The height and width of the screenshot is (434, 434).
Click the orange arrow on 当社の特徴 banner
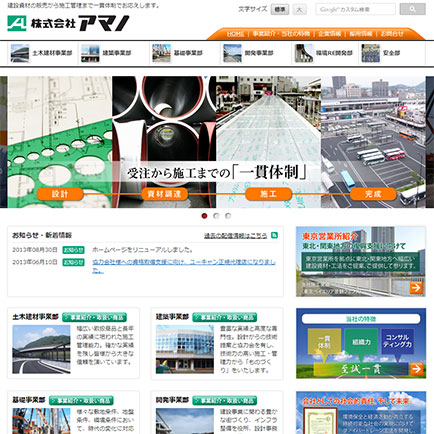[x=416, y=369]
